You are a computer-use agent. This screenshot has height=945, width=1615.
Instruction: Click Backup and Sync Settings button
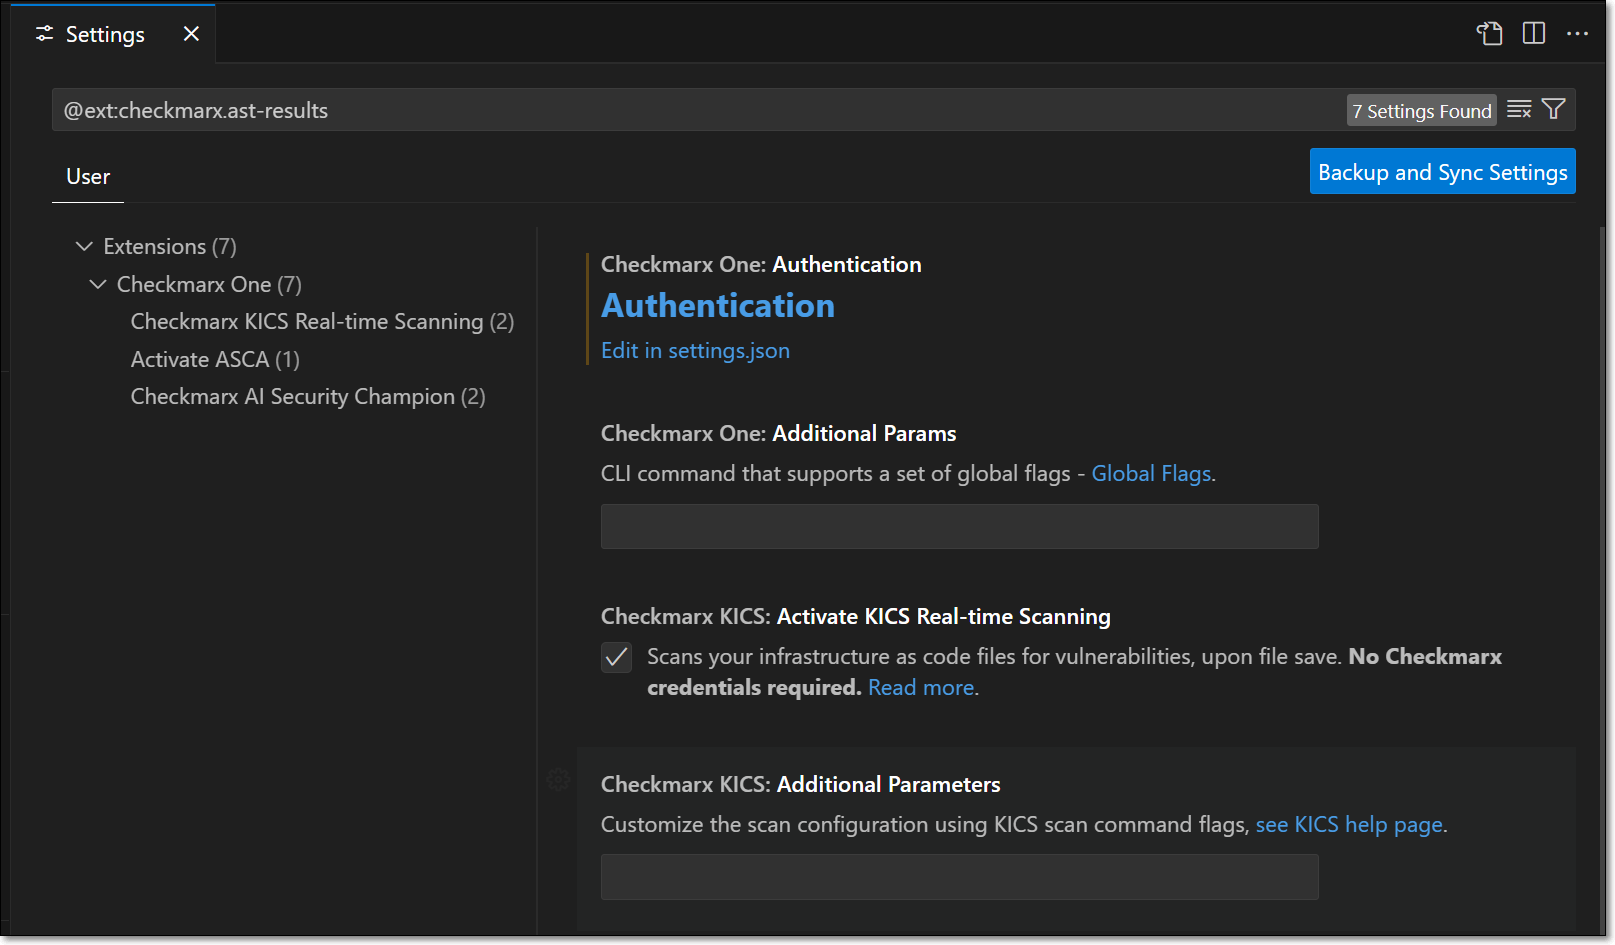1442,172
